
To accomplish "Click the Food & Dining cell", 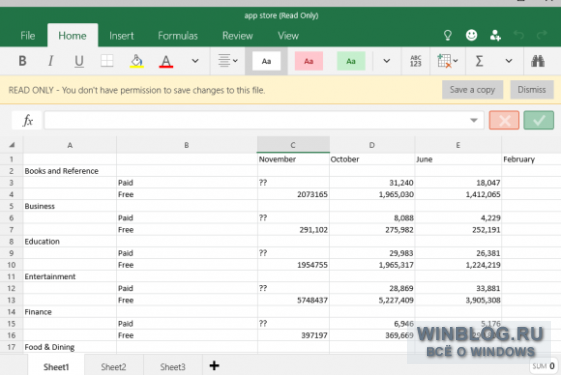I will [x=70, y=347].
